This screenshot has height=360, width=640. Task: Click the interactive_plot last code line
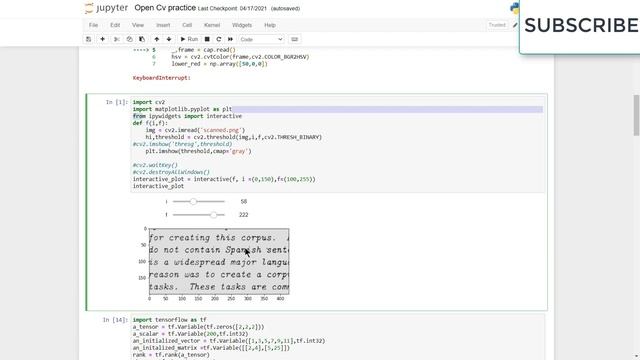click(x=158, y=186)
